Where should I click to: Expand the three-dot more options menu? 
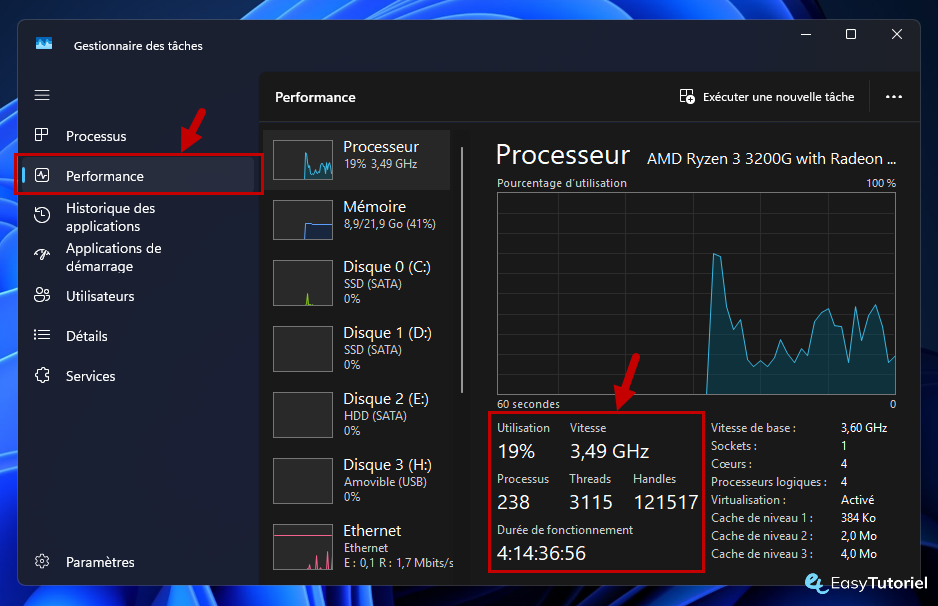coord(894,97)
